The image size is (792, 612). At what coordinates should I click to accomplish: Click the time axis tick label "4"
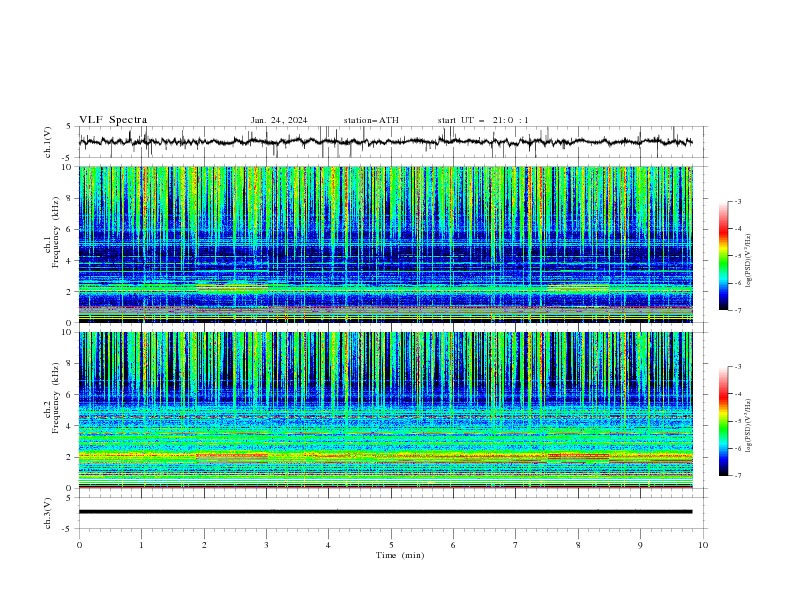(x=329, y=545)
